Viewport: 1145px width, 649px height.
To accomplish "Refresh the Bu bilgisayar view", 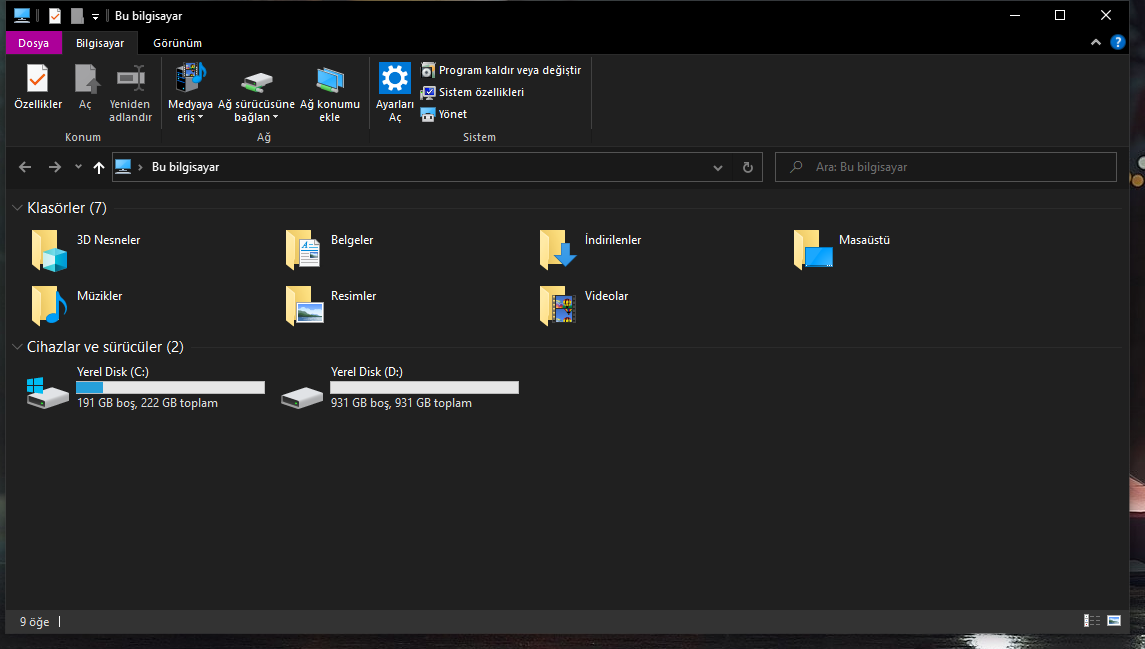I will tap(748, 167).
